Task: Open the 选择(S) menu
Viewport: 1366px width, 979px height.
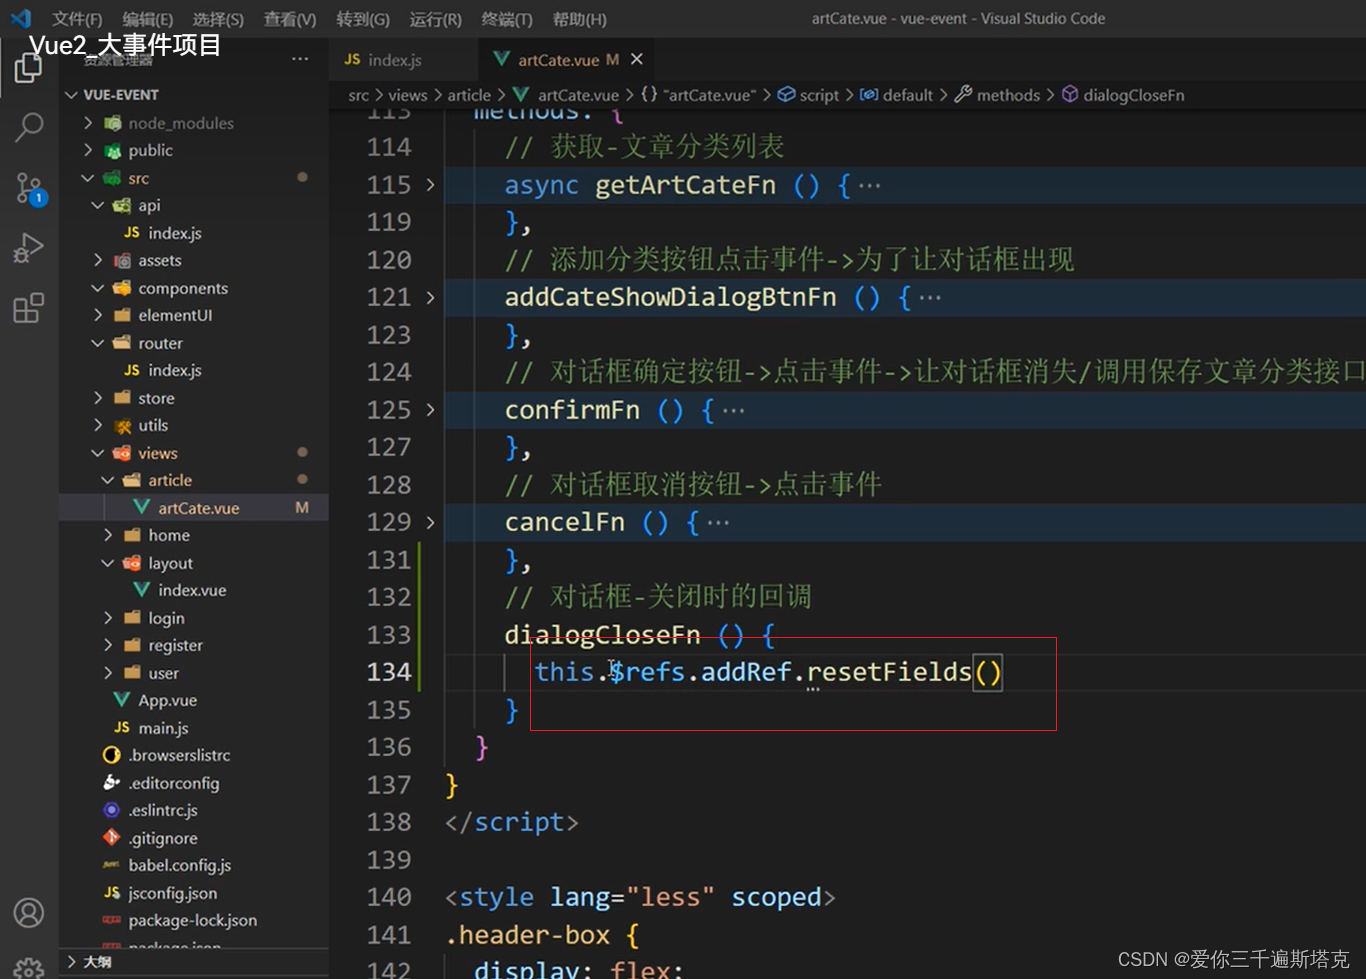Action: [218, 19]
